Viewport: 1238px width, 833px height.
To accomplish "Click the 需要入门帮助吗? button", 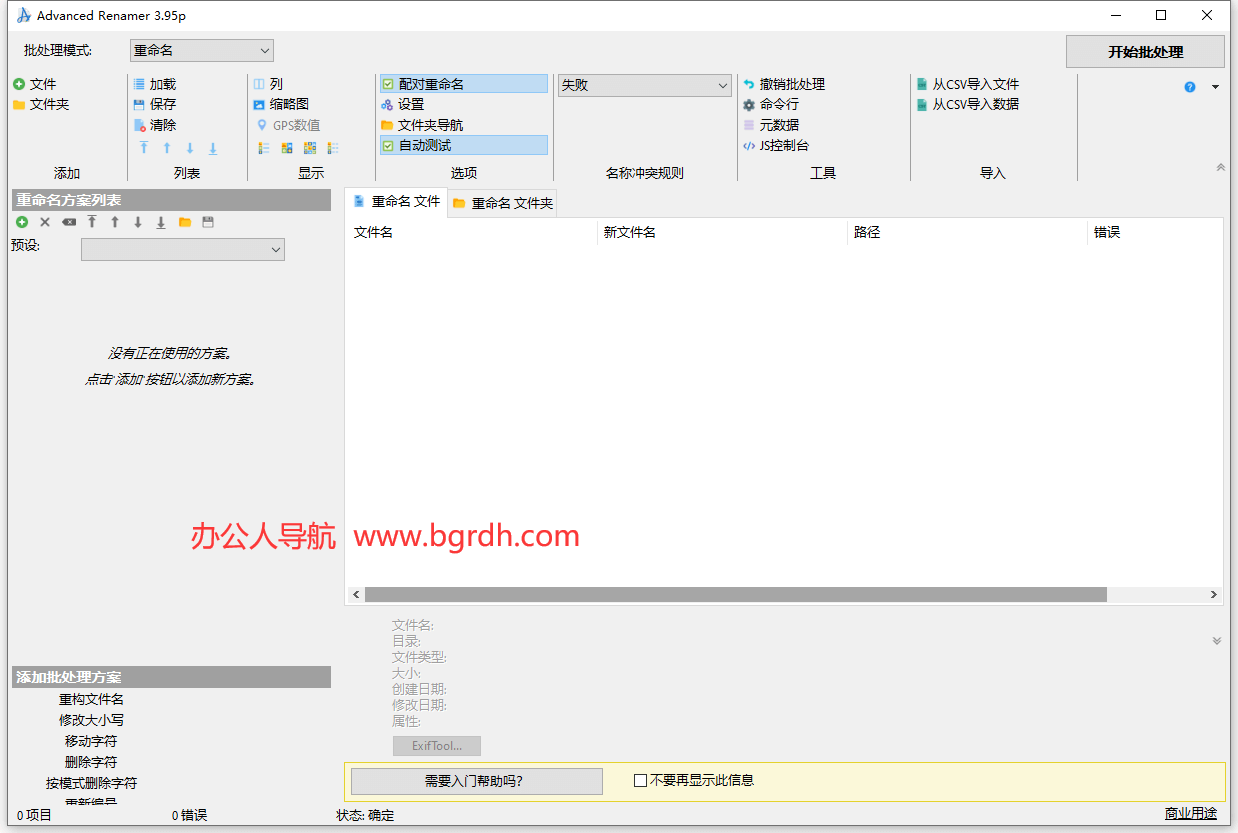I will click(x=476, y=781).
